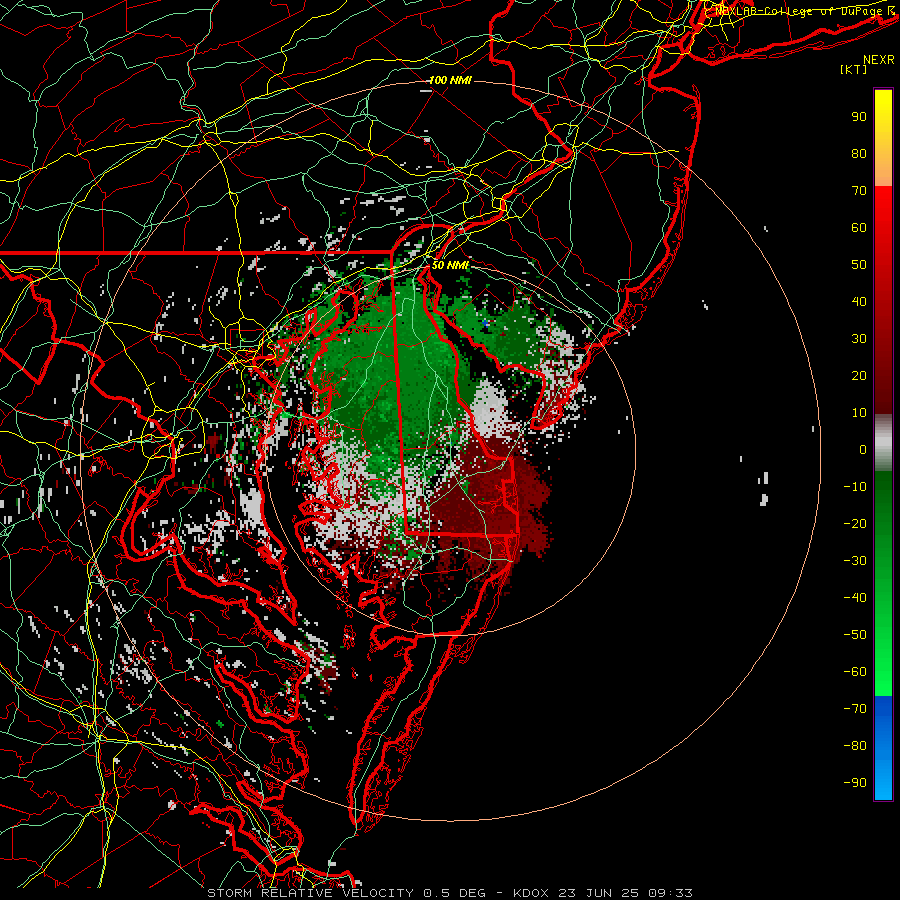Click the -20 value on velocity scale
Viewport: 900px width, 900px height.
coord(855,523)
